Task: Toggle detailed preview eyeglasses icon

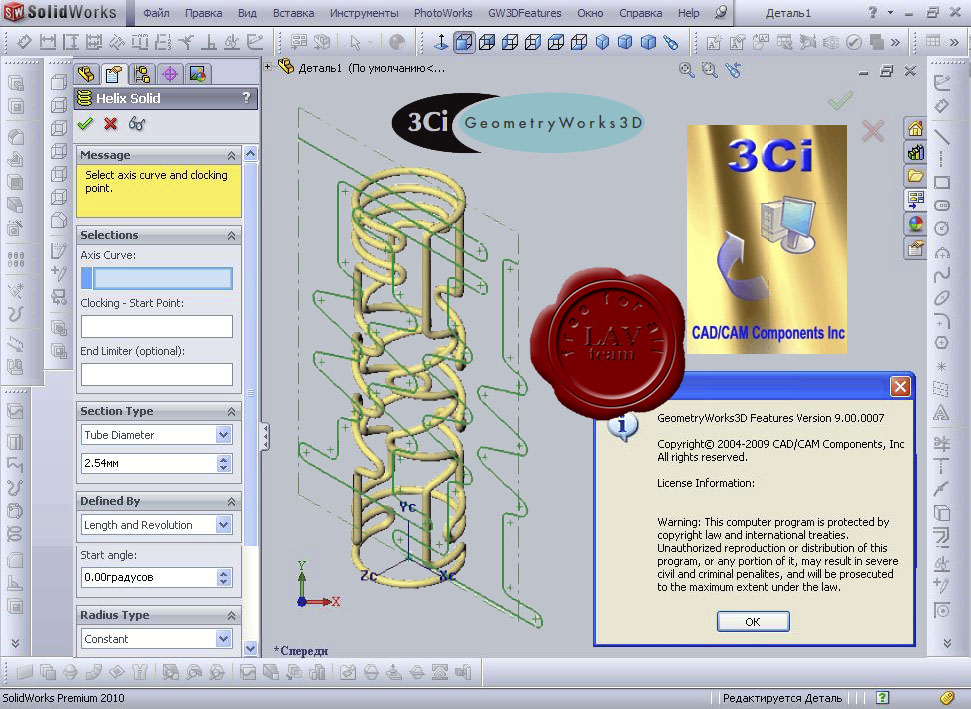Action: coord(137,124)
